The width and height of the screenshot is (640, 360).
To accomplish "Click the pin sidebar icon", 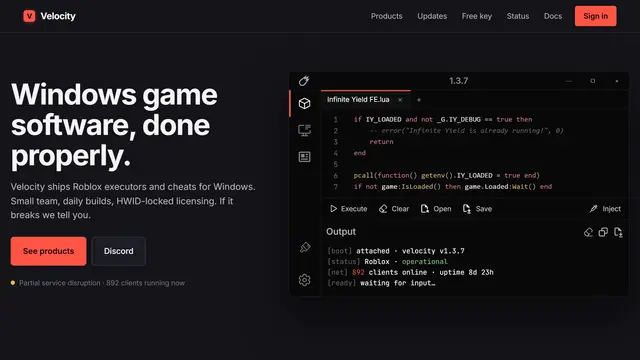I will pos(305,247).
